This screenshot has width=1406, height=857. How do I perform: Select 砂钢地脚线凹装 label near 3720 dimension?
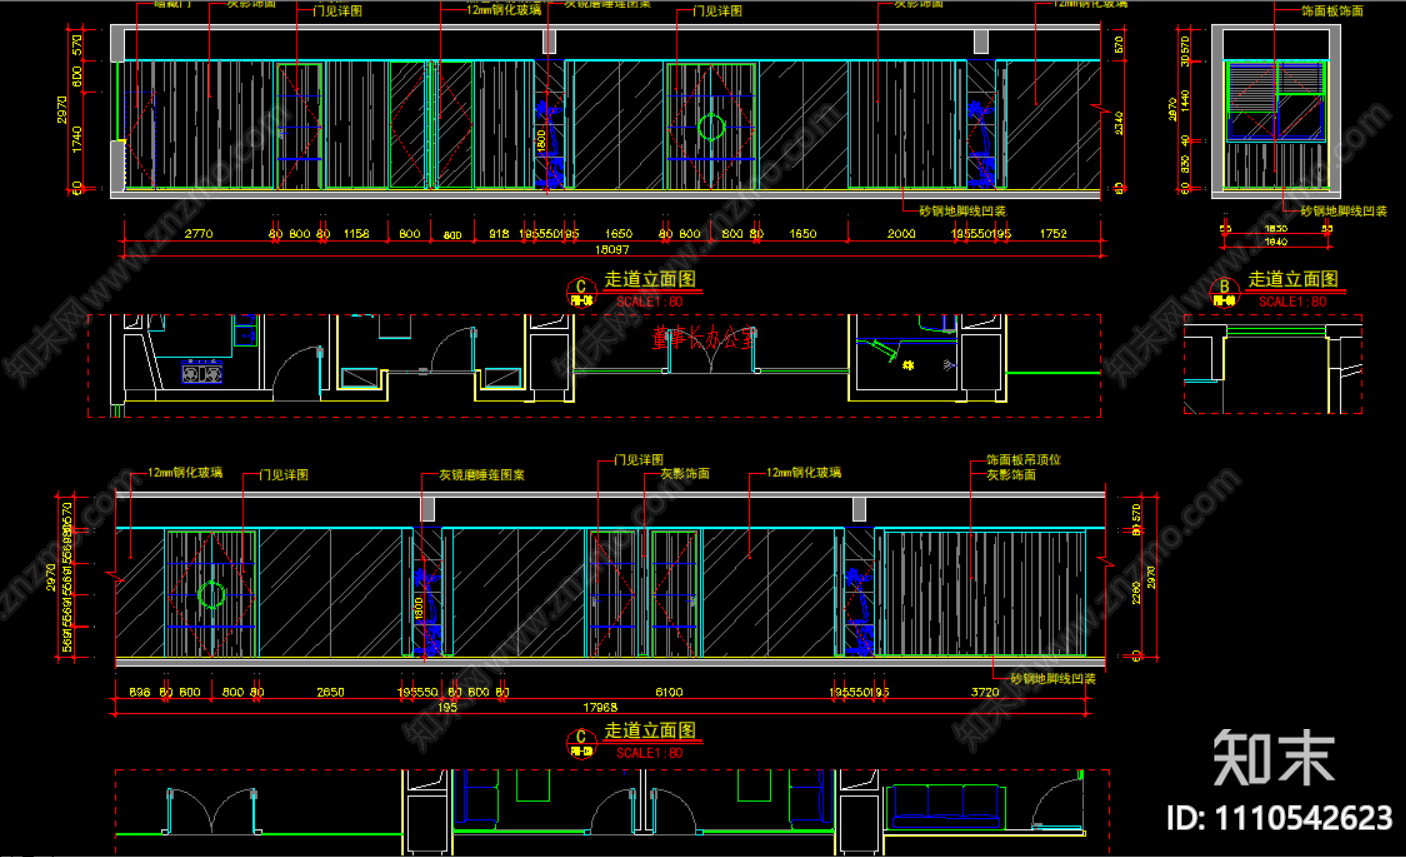coord(1053,679)
